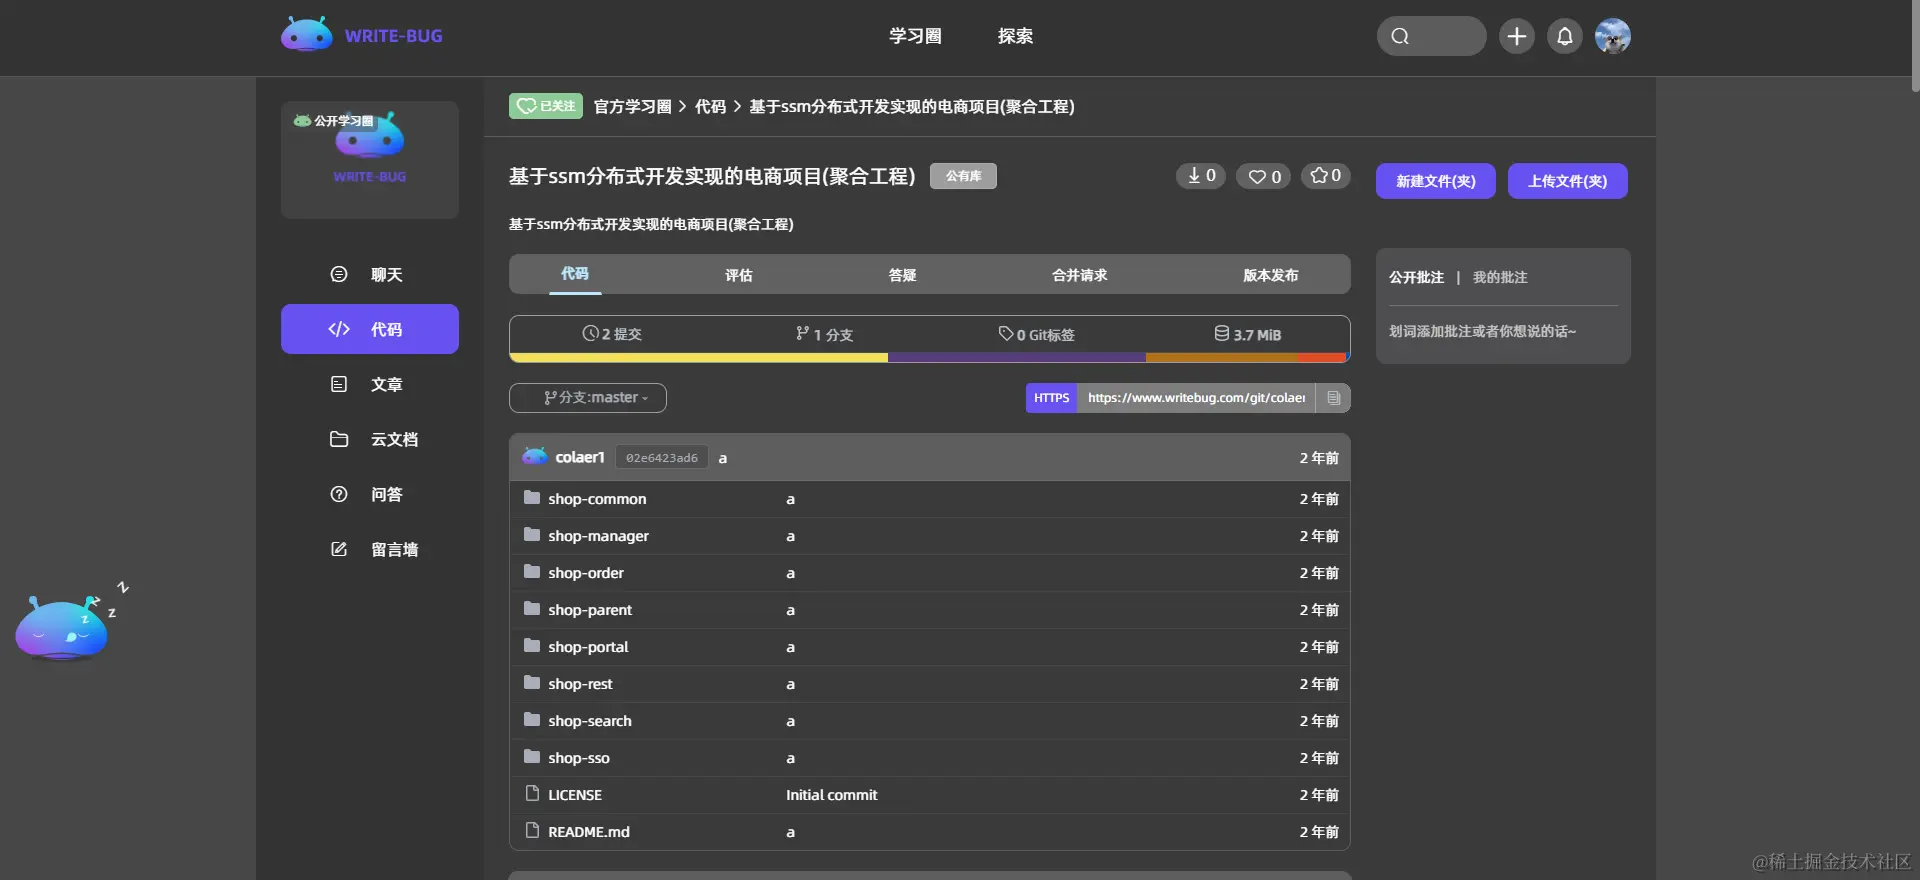Open 聊天 in the sidebar
Viewport: 1920px width, 880px height.
(x=370, y=274)
